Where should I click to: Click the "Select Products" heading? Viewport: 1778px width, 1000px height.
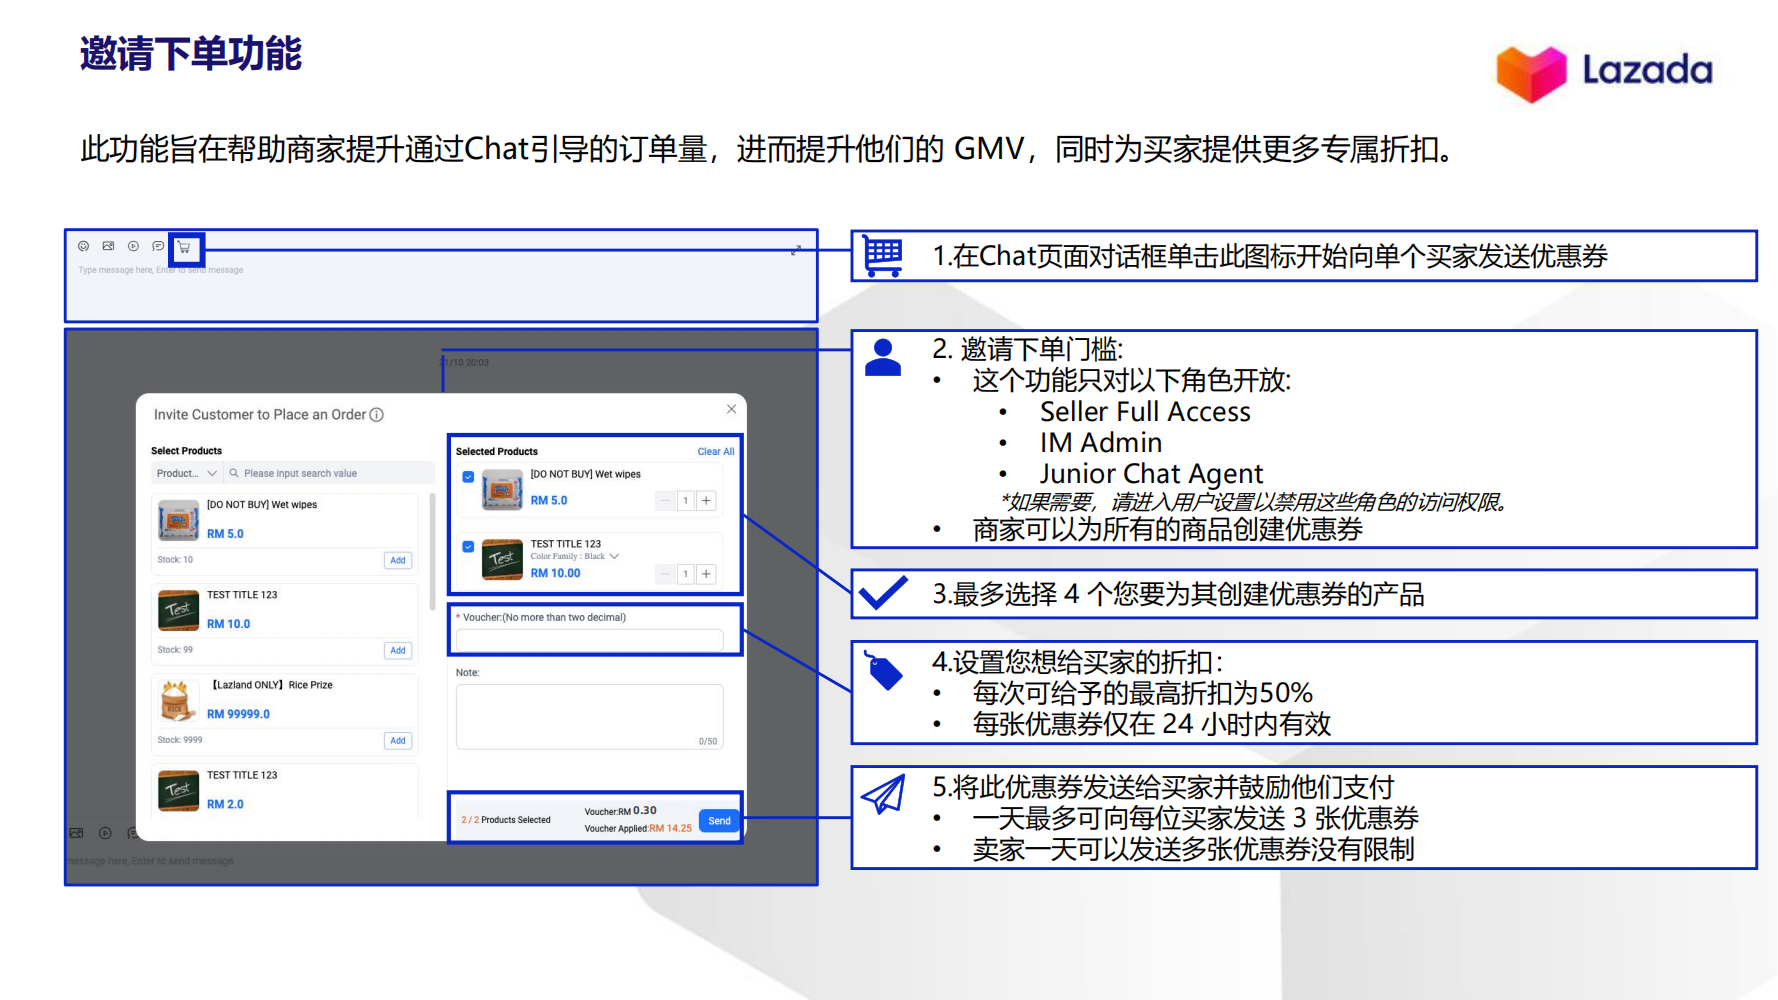[187, 451]
